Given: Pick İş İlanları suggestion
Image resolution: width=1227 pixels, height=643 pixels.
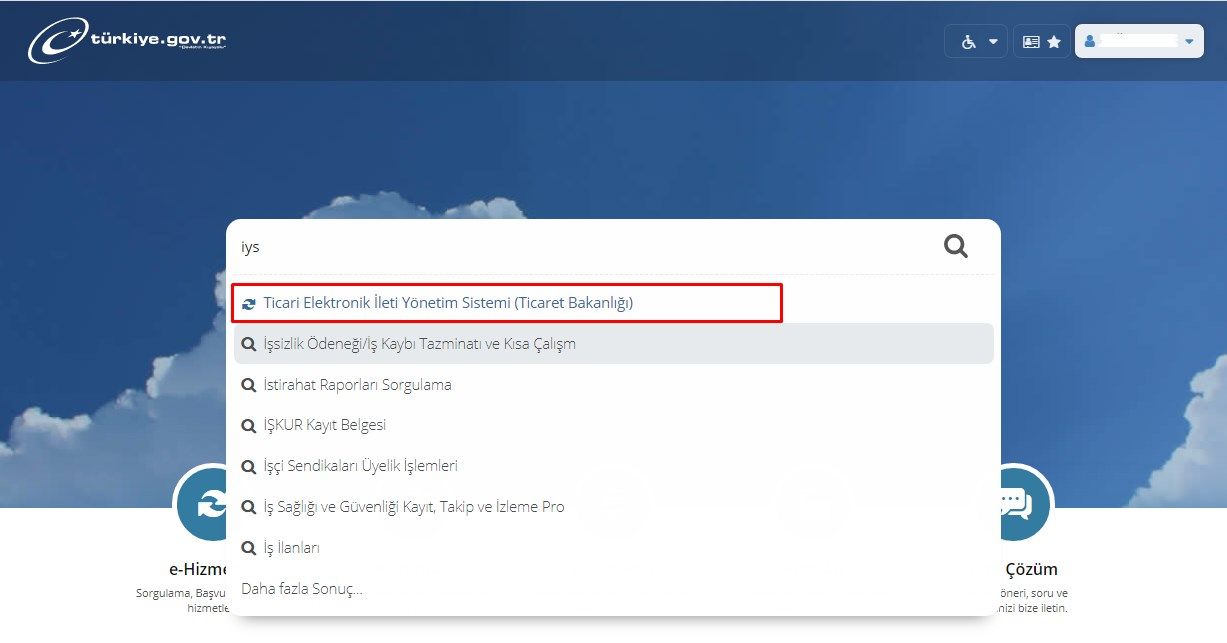Looking at the screenshot, I should click(613, 548).
